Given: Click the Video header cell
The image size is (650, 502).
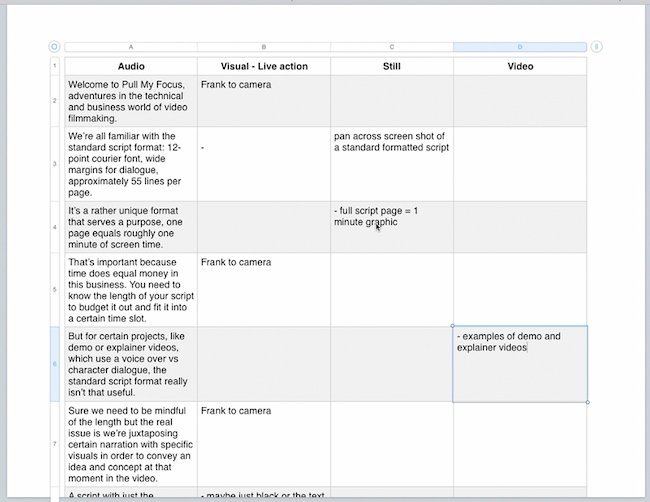Looking at the screenshot, I should (x=520, y=66).
